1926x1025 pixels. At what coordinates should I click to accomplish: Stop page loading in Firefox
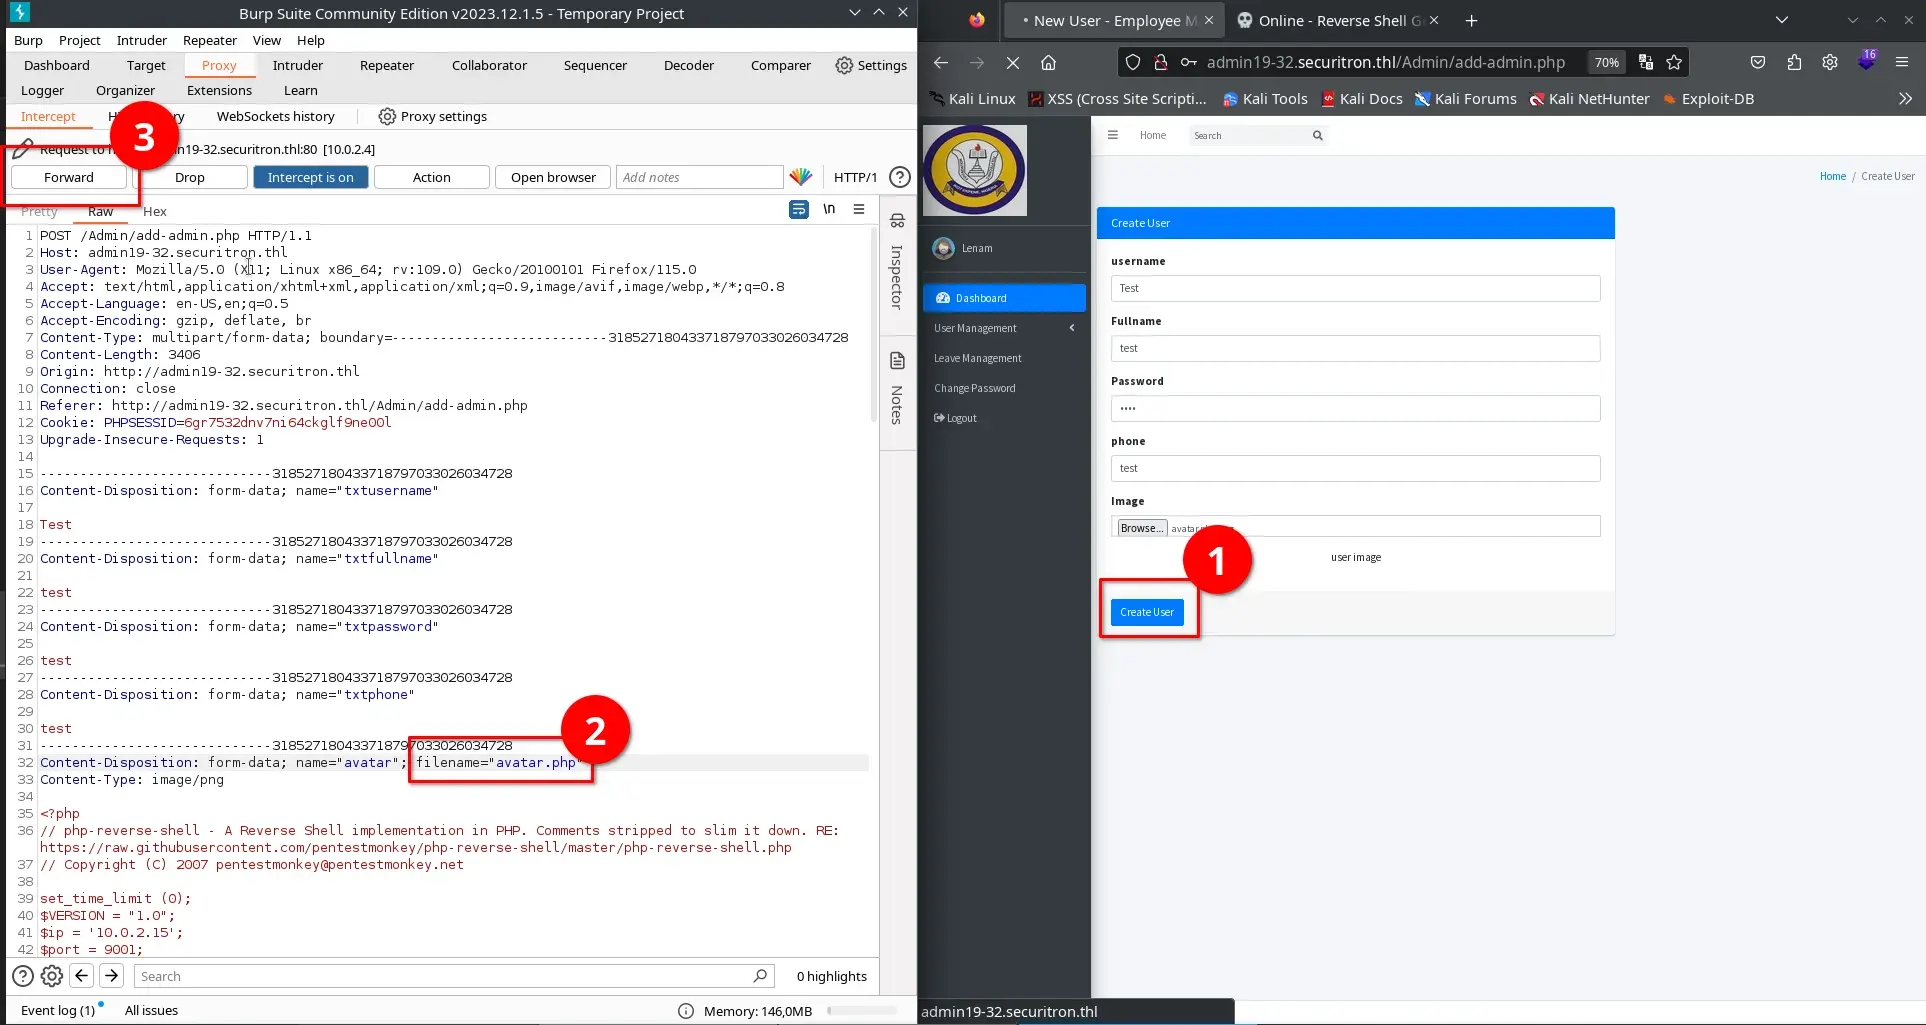[1012, 62]
